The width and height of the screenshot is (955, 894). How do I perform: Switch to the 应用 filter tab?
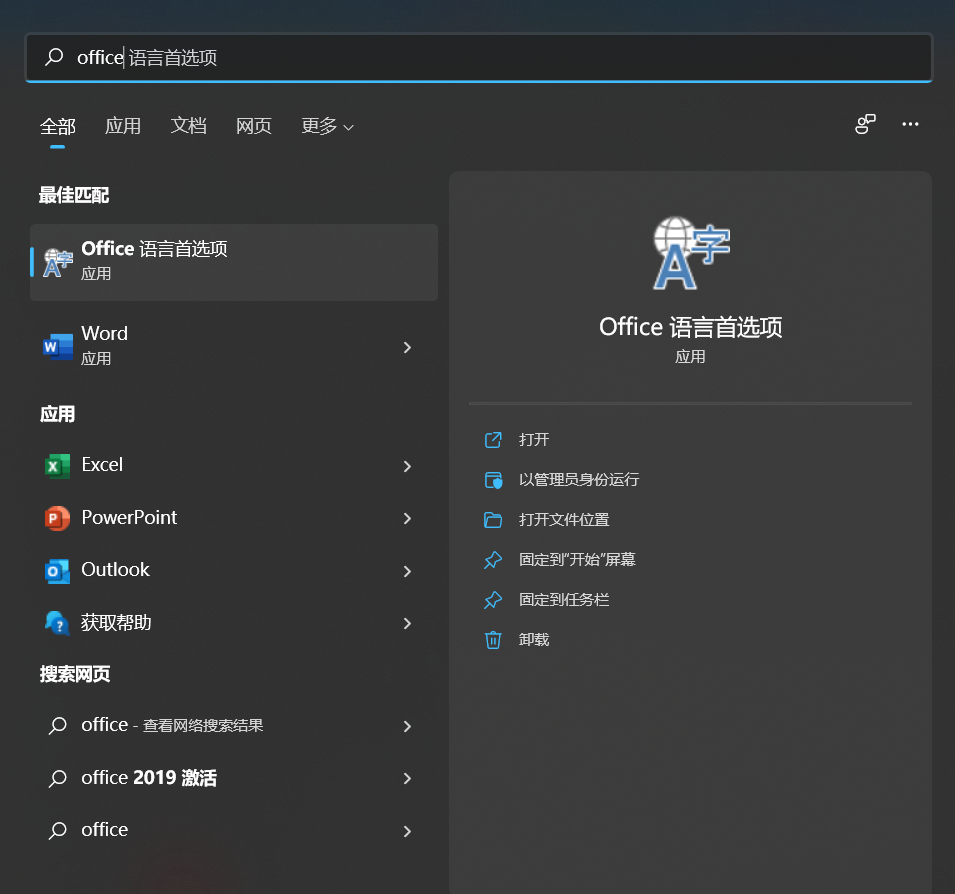click(x=123, y=126)
